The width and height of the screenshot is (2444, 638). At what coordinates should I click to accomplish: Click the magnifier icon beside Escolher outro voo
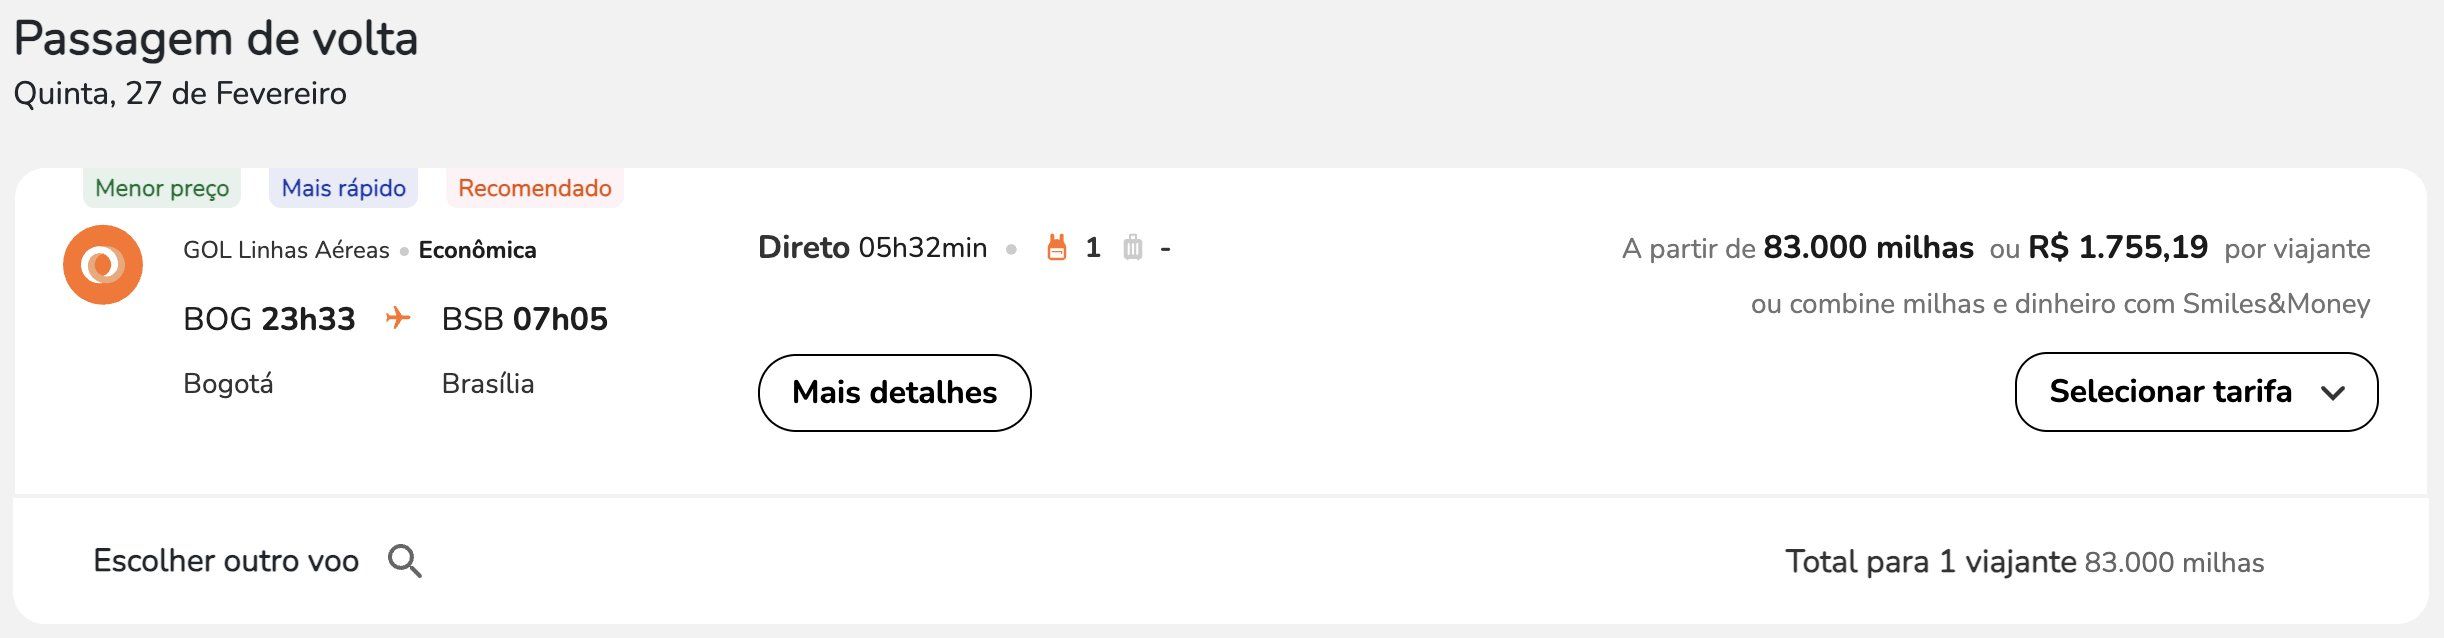(x=405, y=561)
